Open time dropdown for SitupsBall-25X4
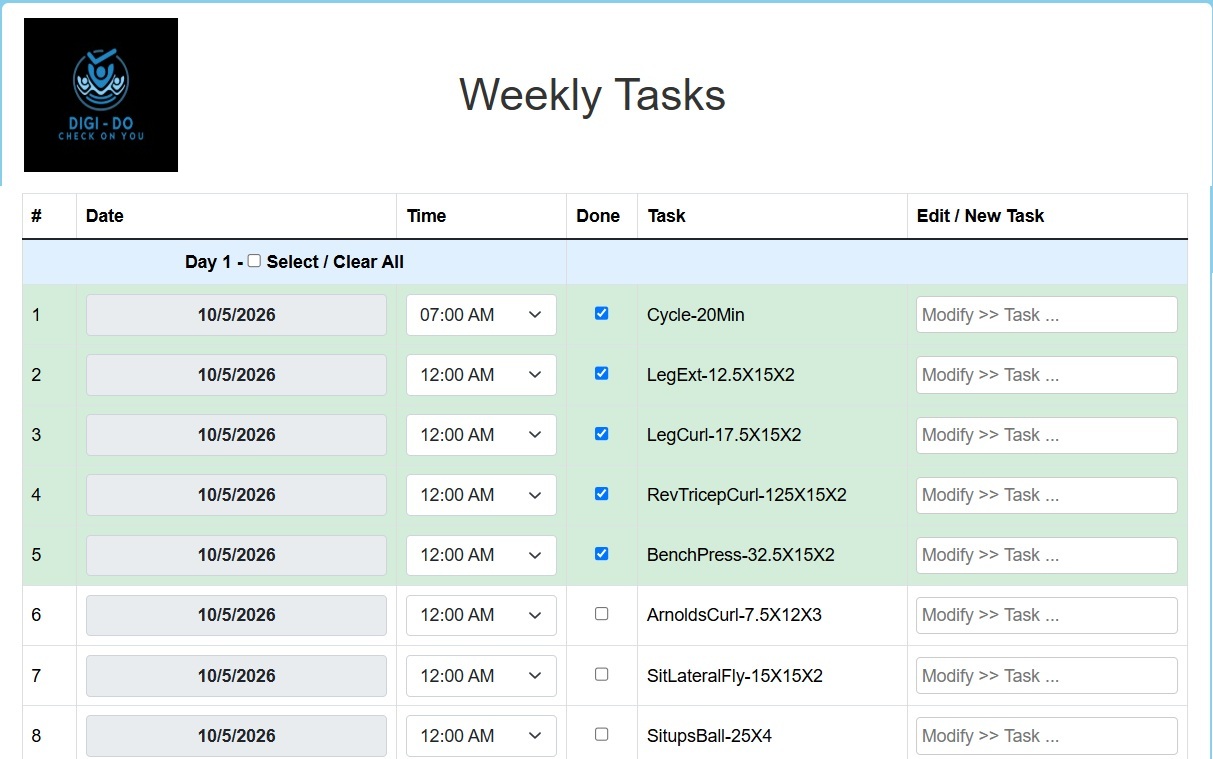1213x759 pixels. tap(481, 736)
